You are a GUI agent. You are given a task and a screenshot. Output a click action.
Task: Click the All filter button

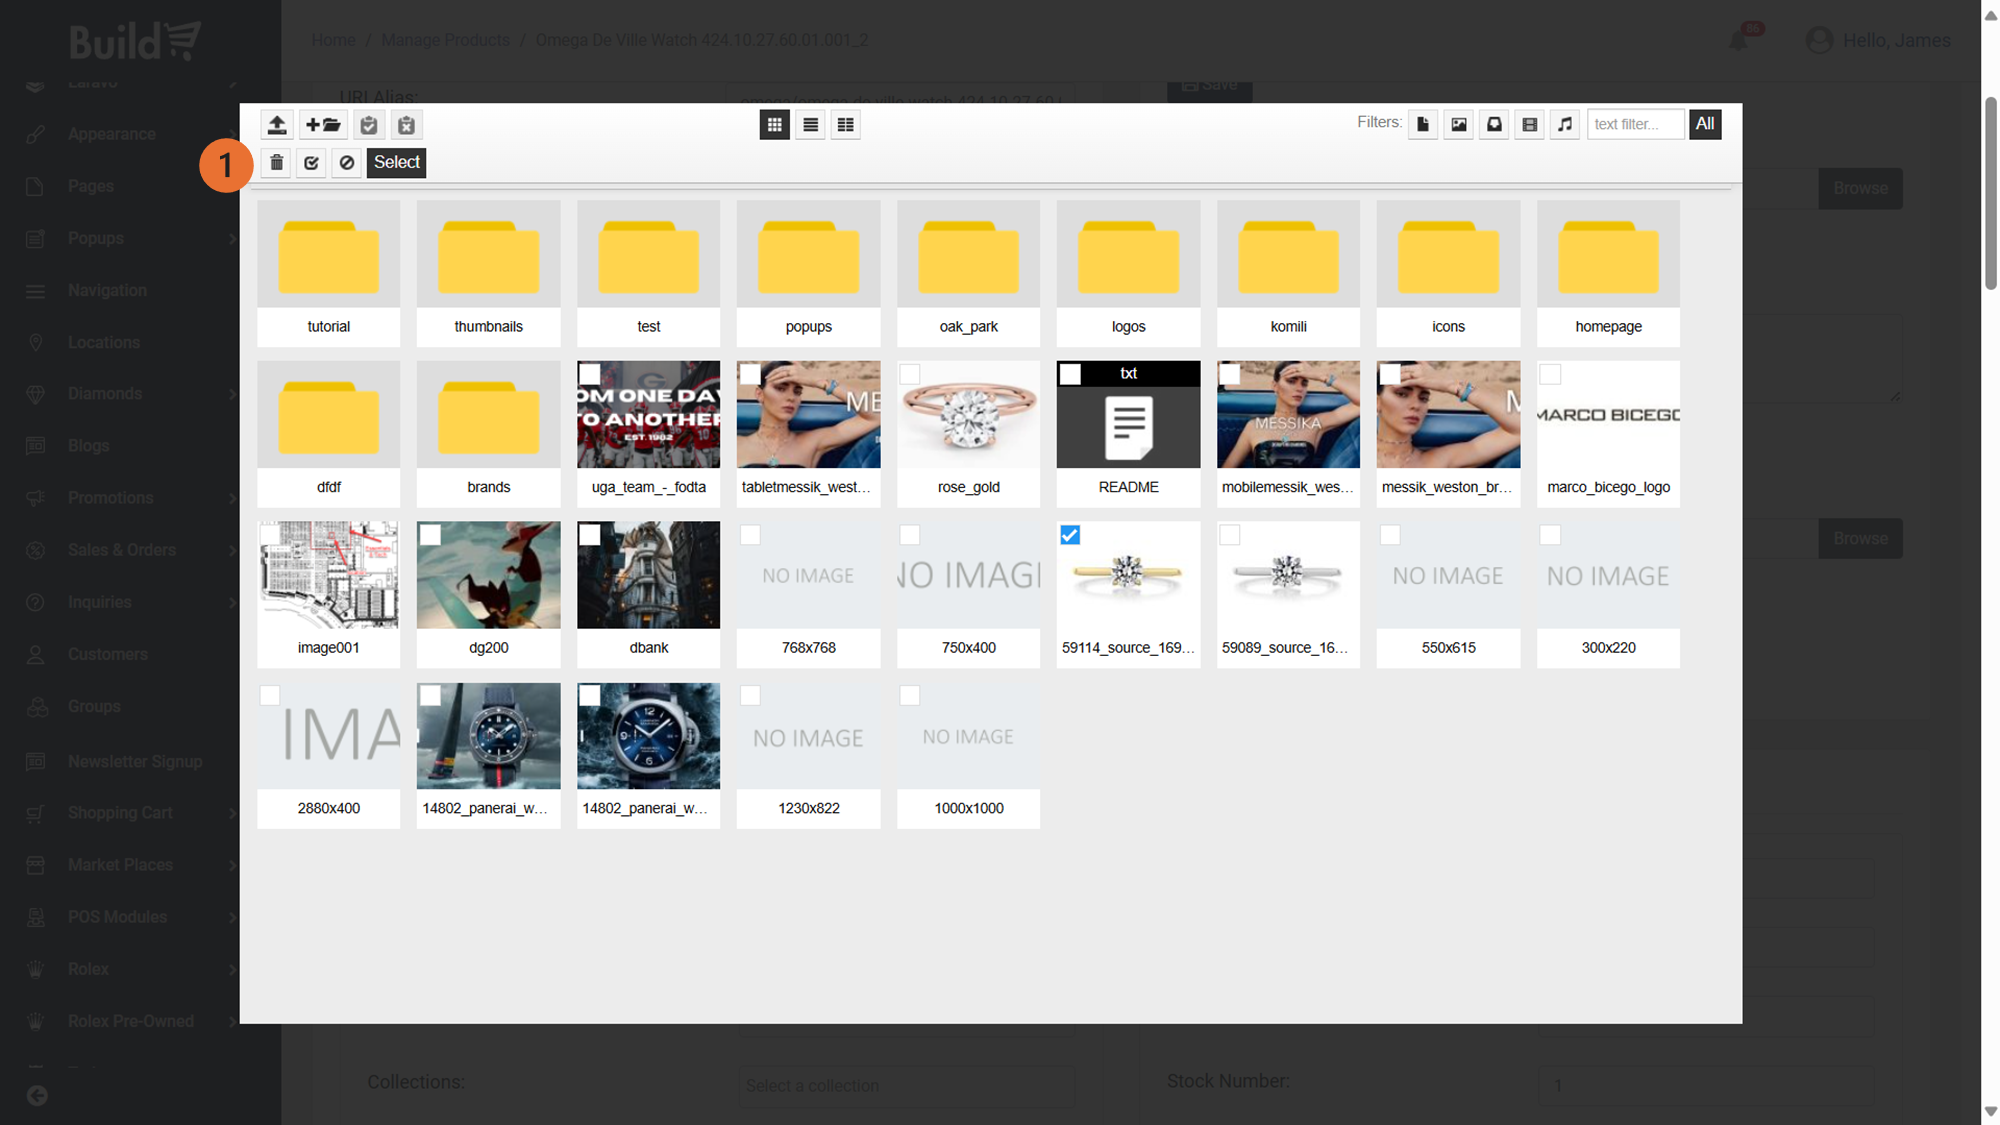click(x=1705, y=124)
